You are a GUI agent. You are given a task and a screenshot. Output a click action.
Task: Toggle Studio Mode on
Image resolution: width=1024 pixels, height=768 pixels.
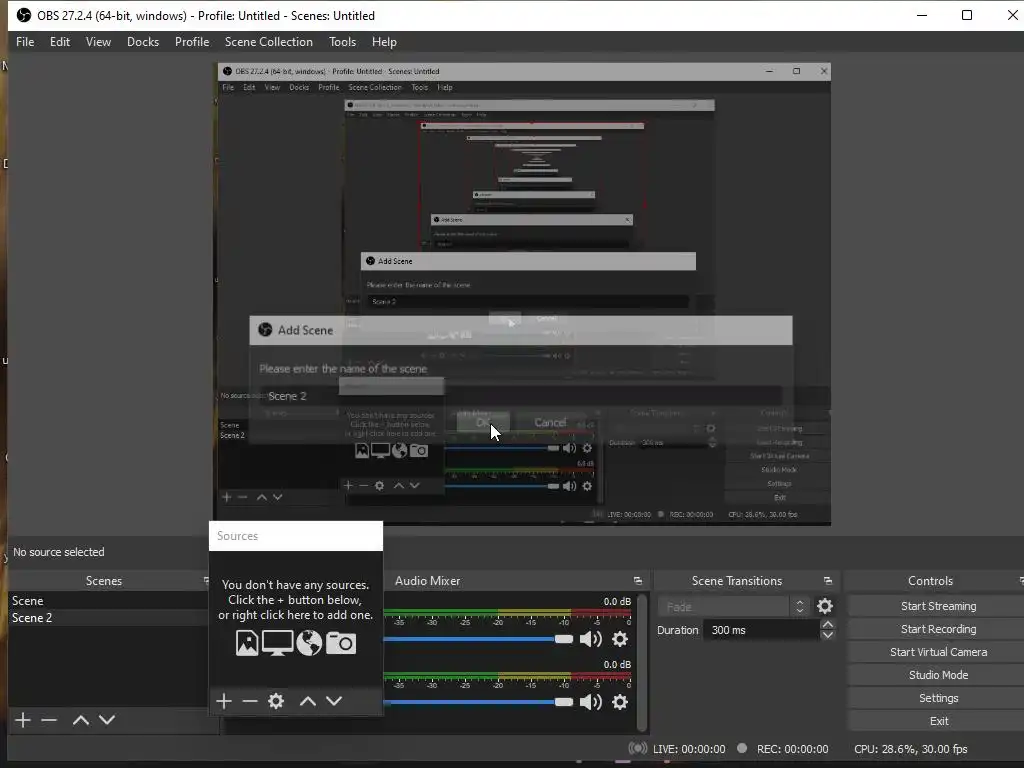938,675
